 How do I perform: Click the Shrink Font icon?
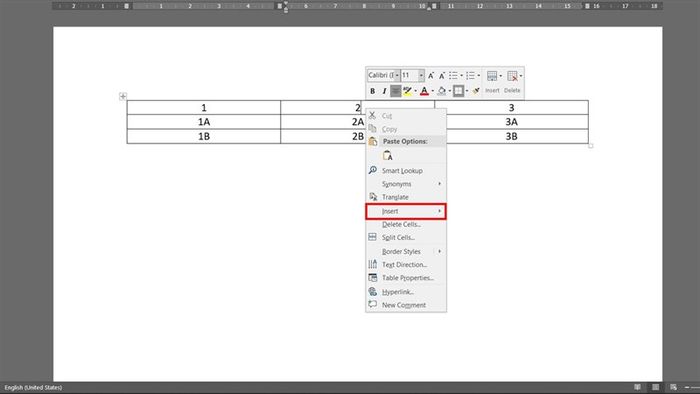coord(442,76)
